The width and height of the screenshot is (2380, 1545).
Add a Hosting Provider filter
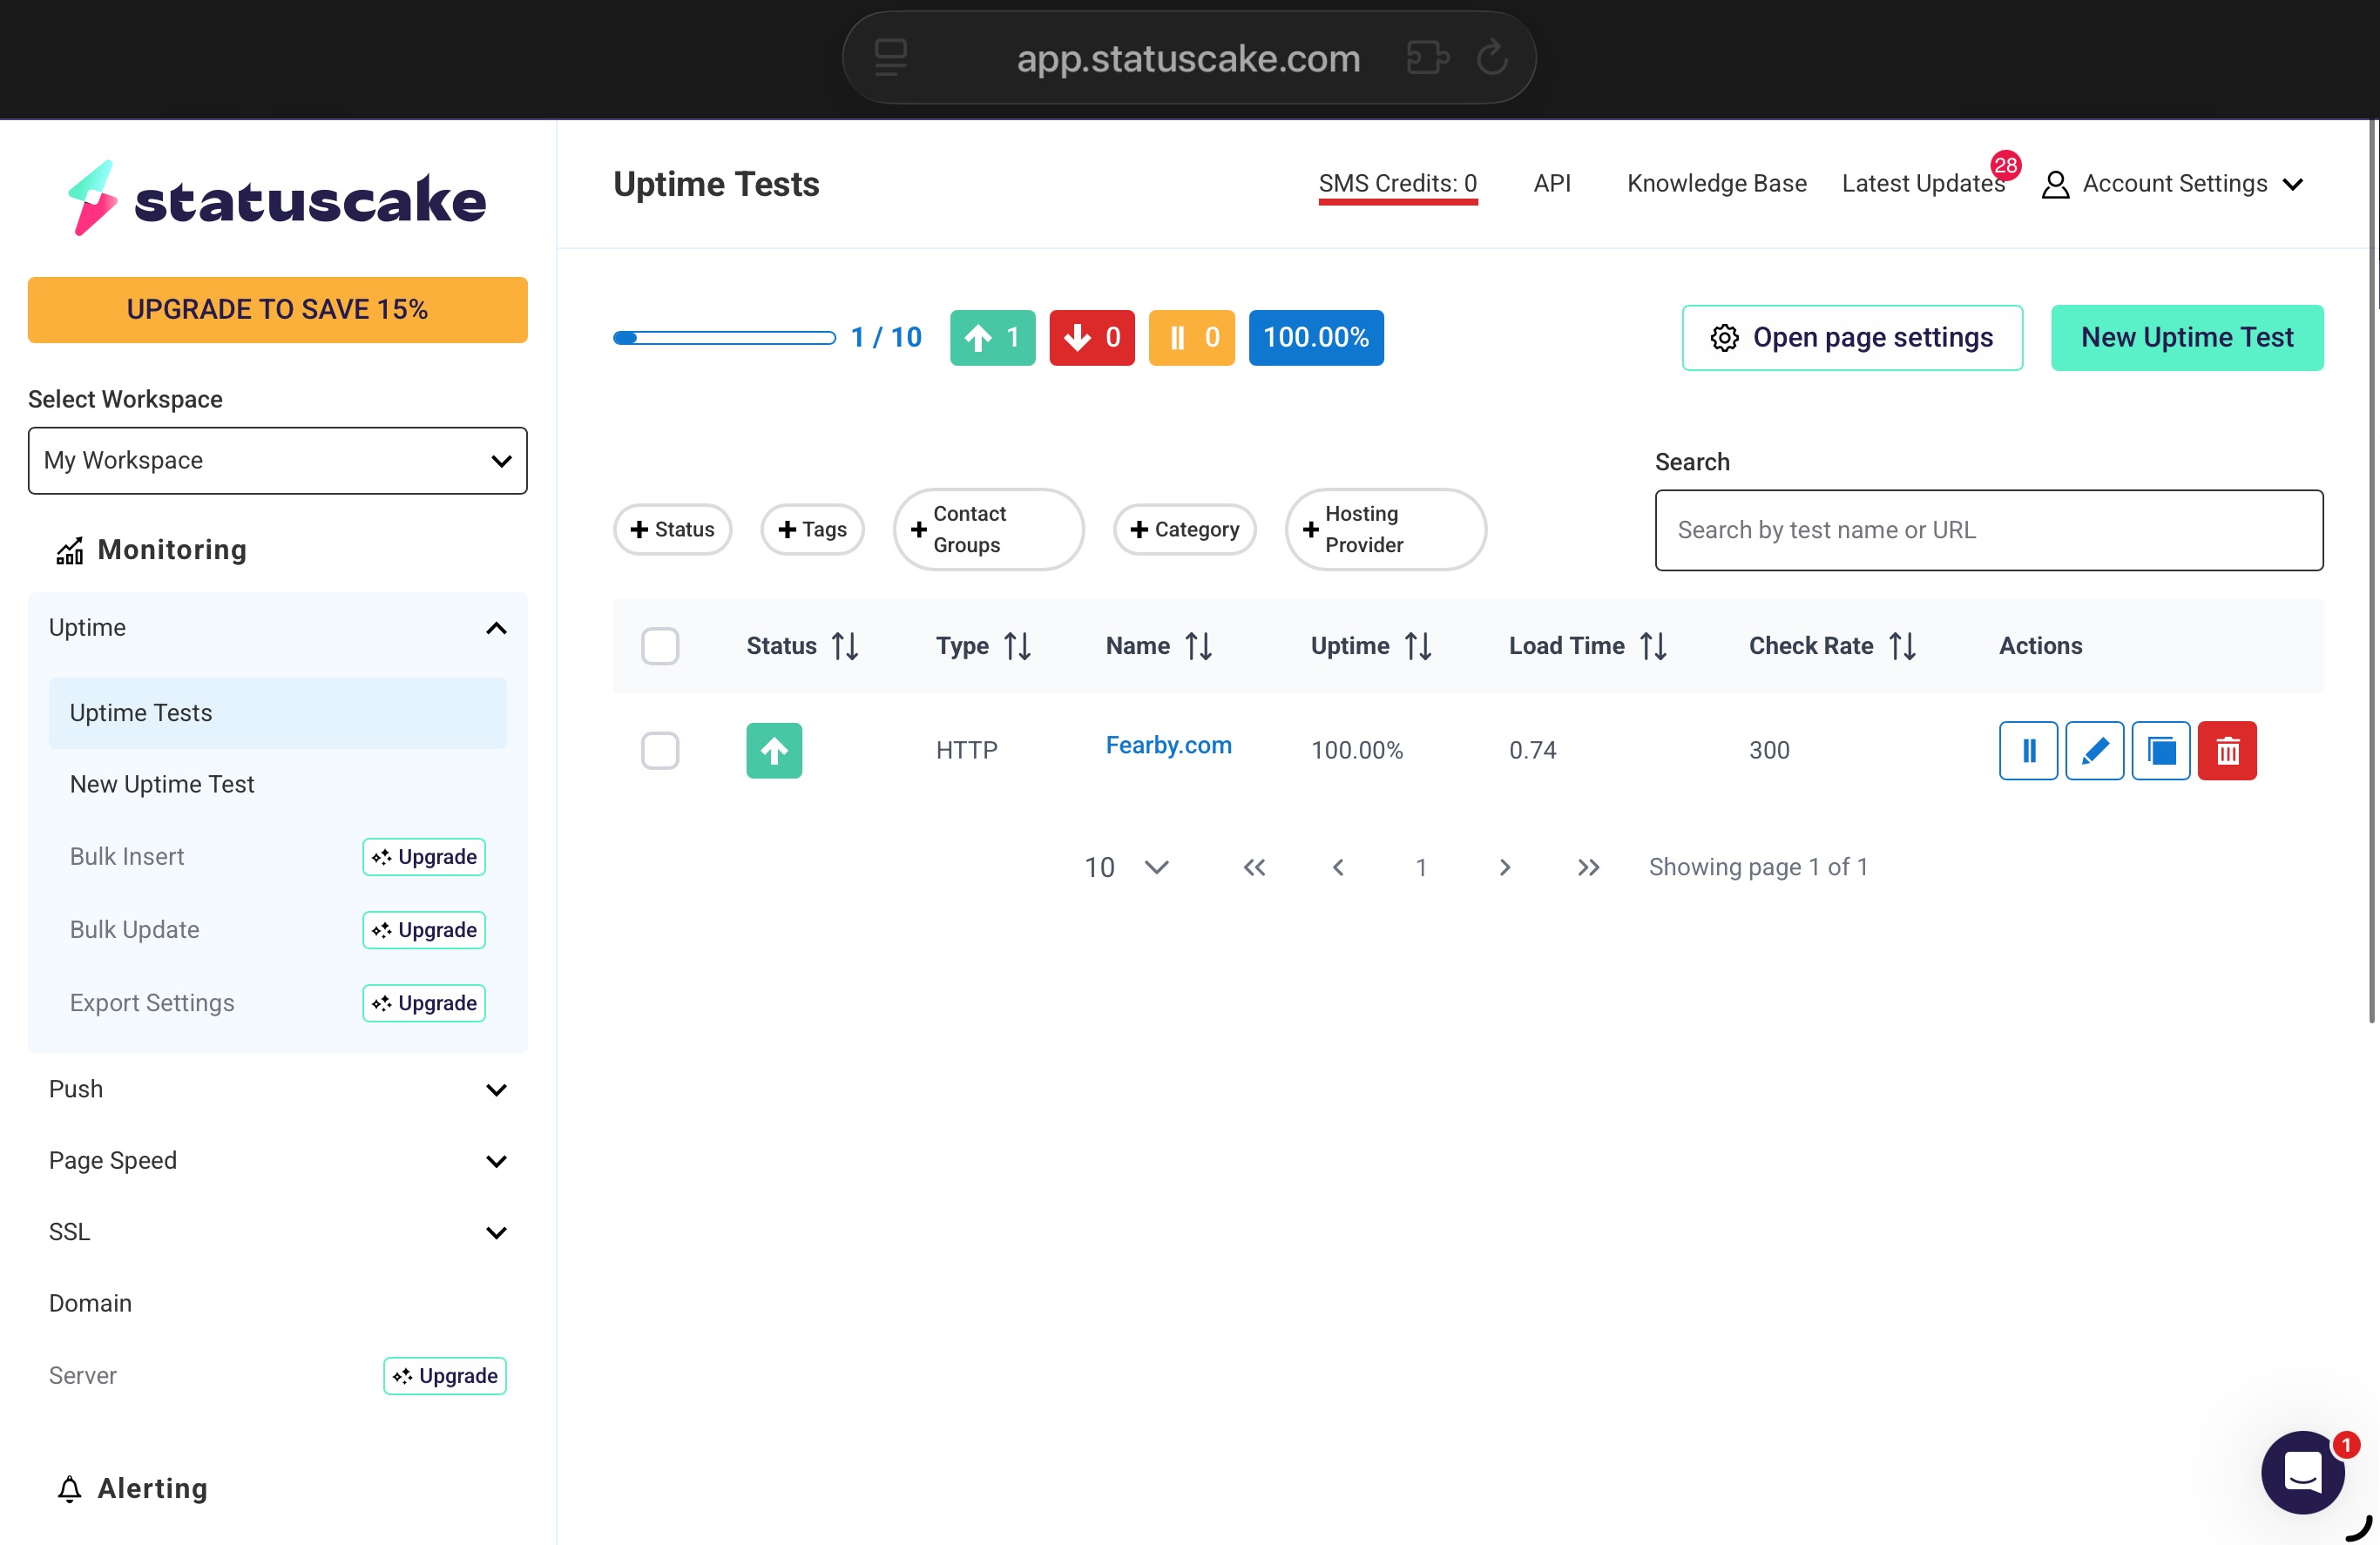[1385, 529]
